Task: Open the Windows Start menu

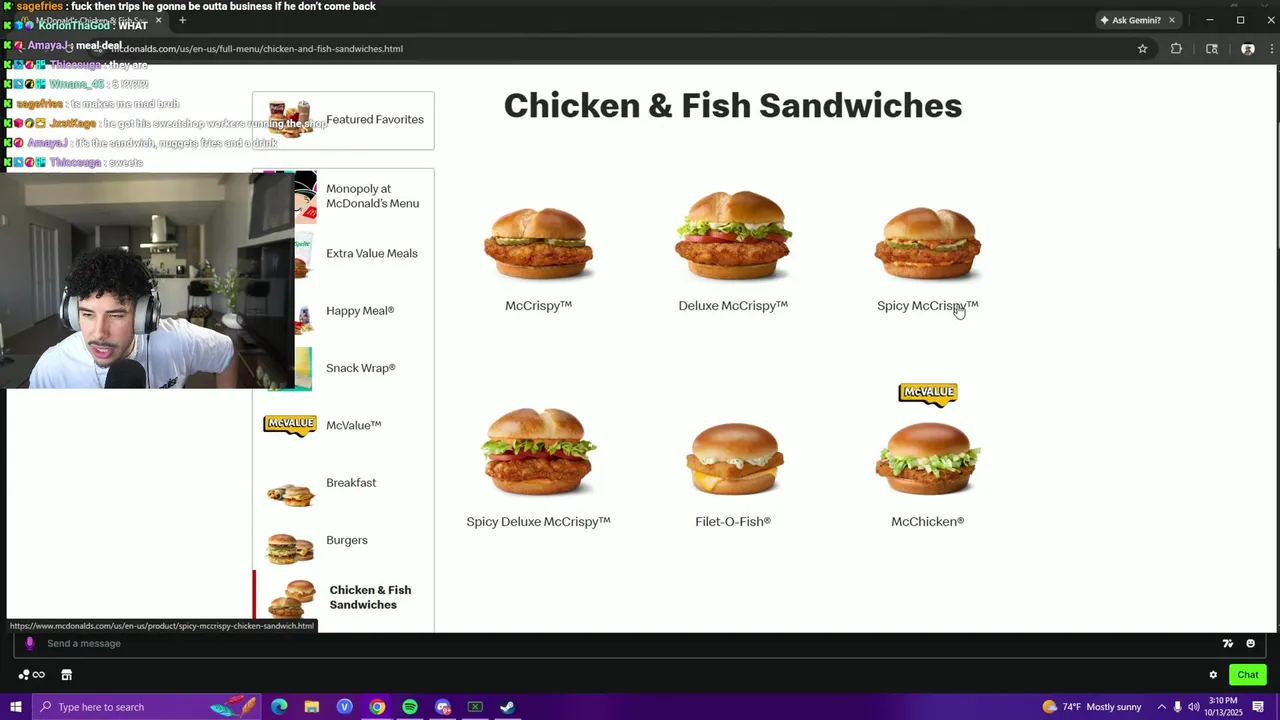Action: tap(15, 707)
